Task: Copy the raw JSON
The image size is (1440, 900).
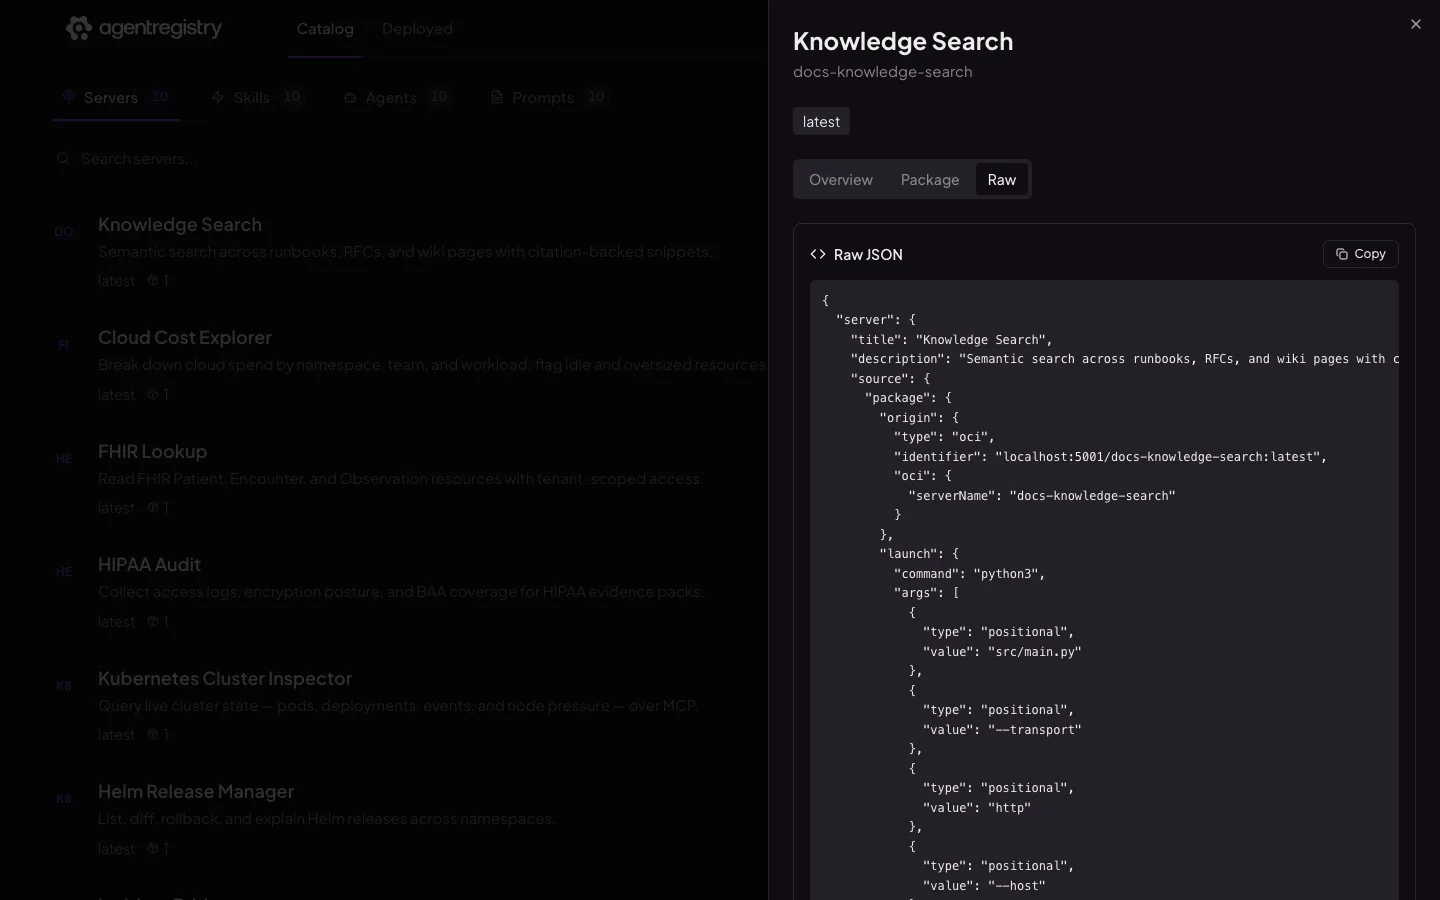Action: pyautogui.click(x=1360, y=254)
